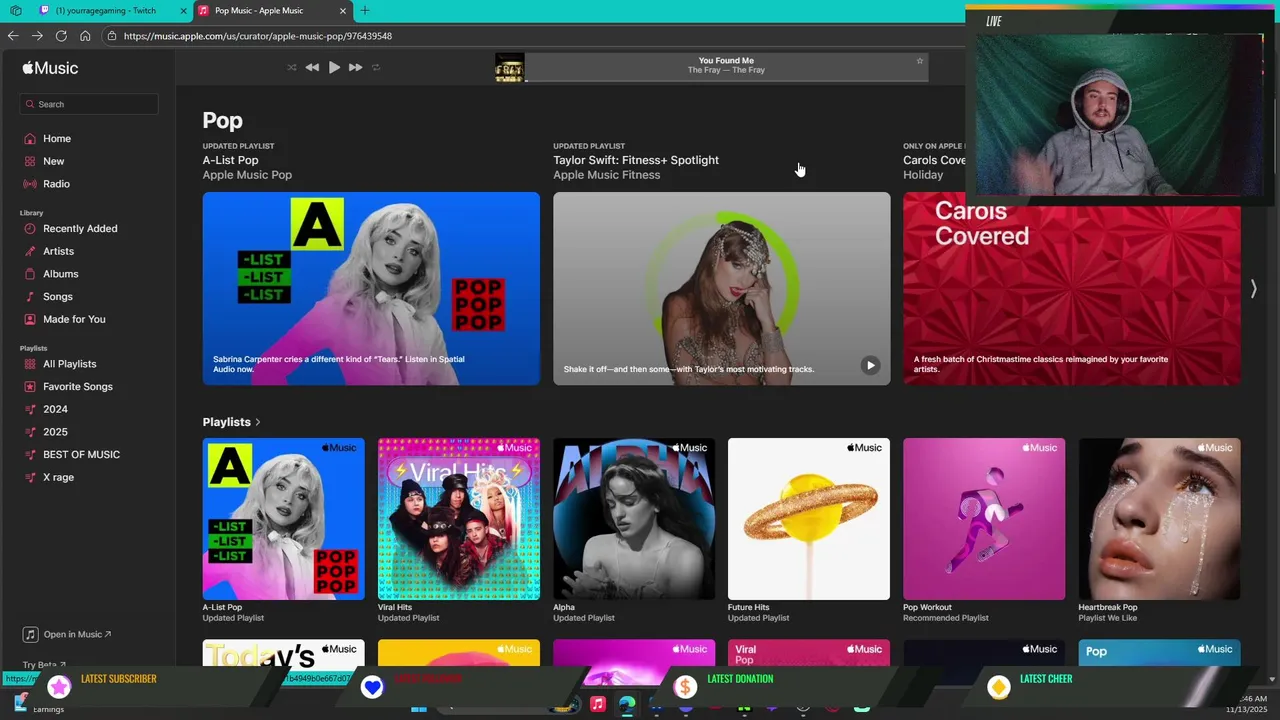This screenshot has height=720, width=1280.
Task: Toggle repeat mode in the player
Action: click(x=376, y=67)
